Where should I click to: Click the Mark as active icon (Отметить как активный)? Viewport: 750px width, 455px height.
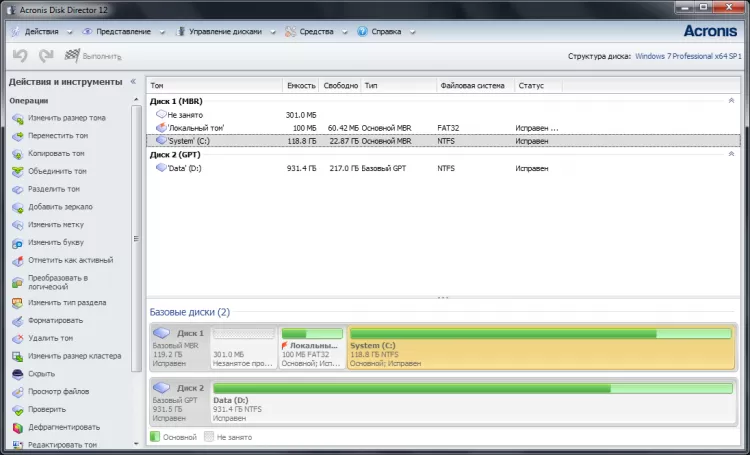18,260
